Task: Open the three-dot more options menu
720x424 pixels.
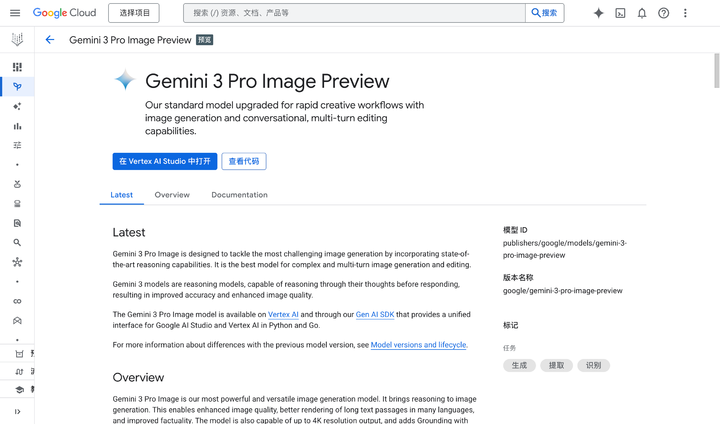Action: (x=685, y=13)
